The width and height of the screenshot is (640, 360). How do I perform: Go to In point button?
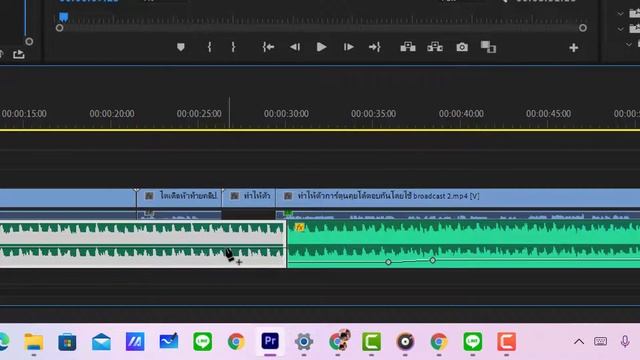point(268,47)
